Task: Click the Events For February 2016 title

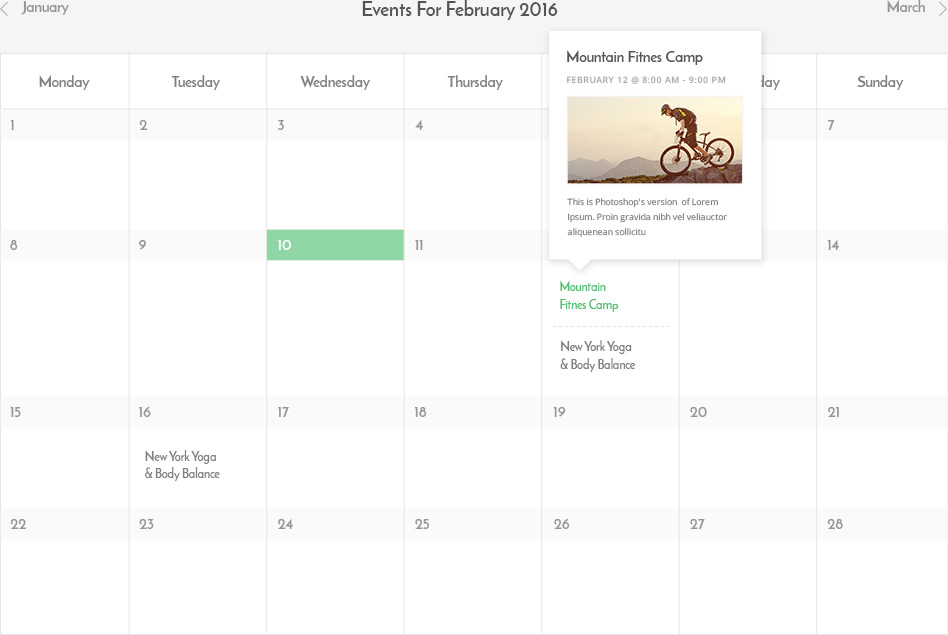Action: (458, 10)
